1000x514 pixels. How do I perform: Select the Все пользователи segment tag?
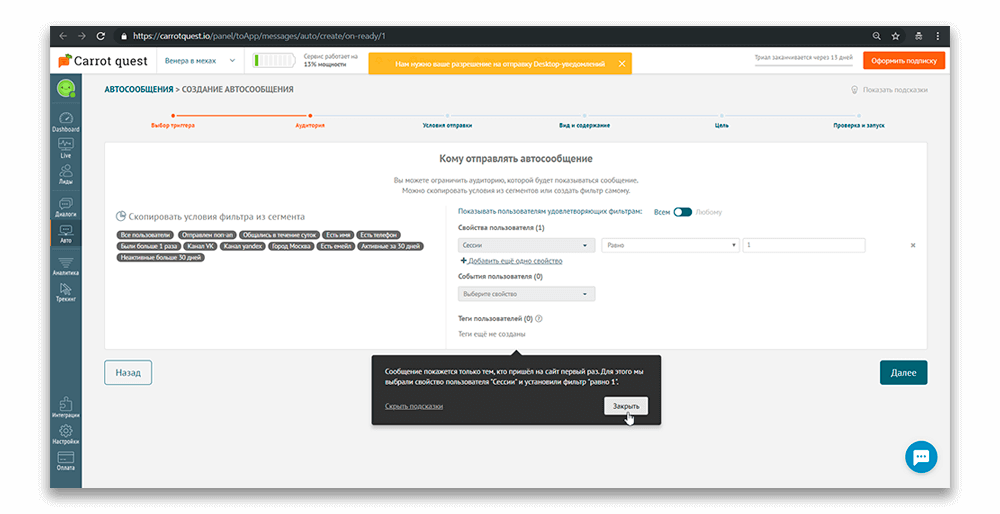(145, 235)
